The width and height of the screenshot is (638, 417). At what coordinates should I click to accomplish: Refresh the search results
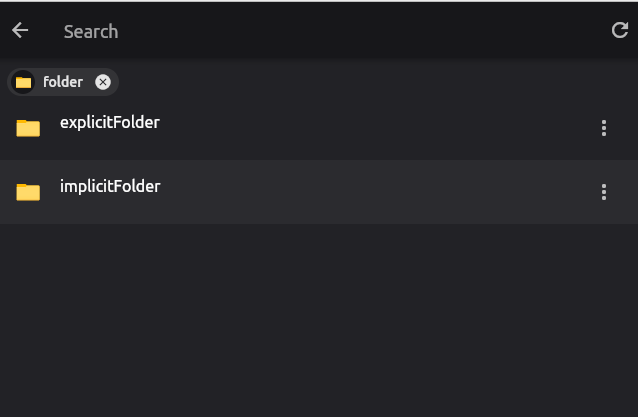(619, 30)
